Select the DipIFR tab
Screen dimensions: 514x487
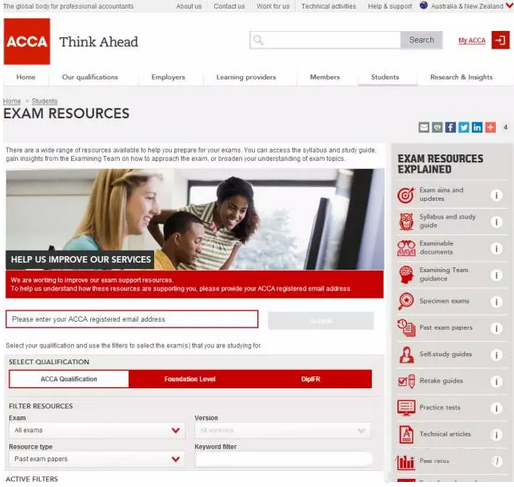311,379
